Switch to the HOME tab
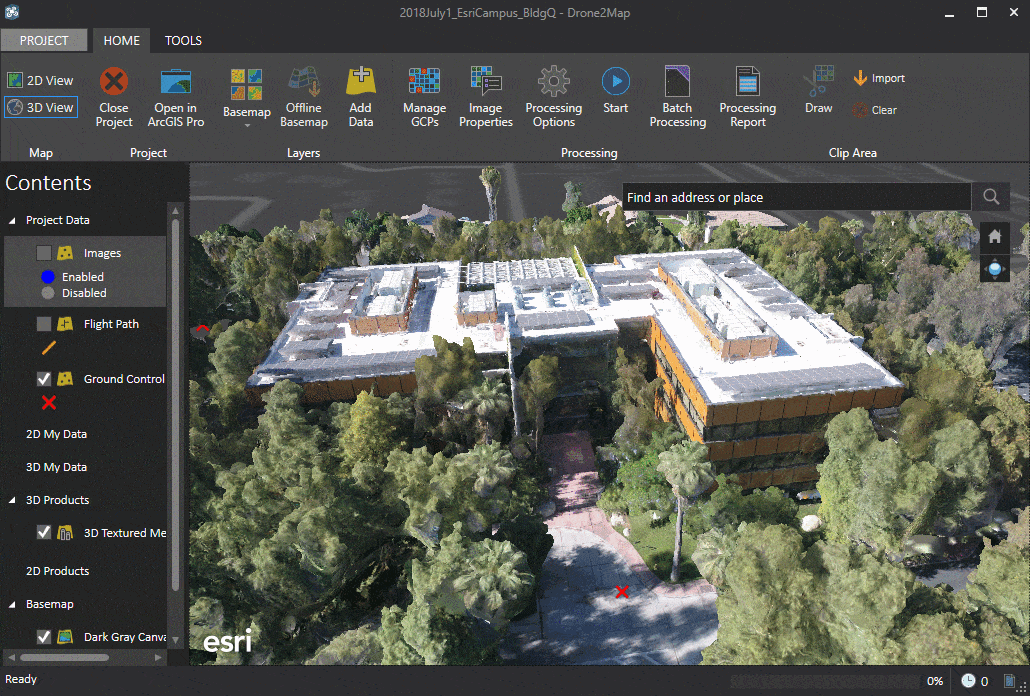Screen dimensions: 1030x696 pos(122,40)
